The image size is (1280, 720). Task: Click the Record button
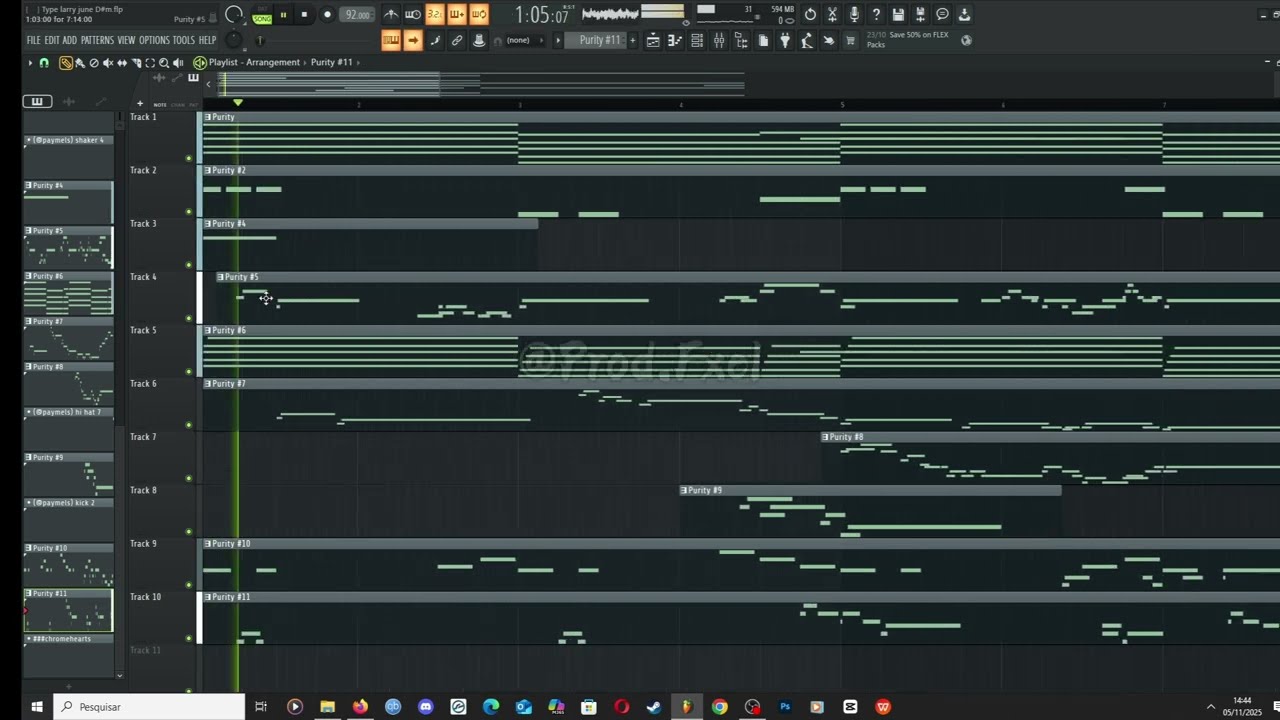327,15
